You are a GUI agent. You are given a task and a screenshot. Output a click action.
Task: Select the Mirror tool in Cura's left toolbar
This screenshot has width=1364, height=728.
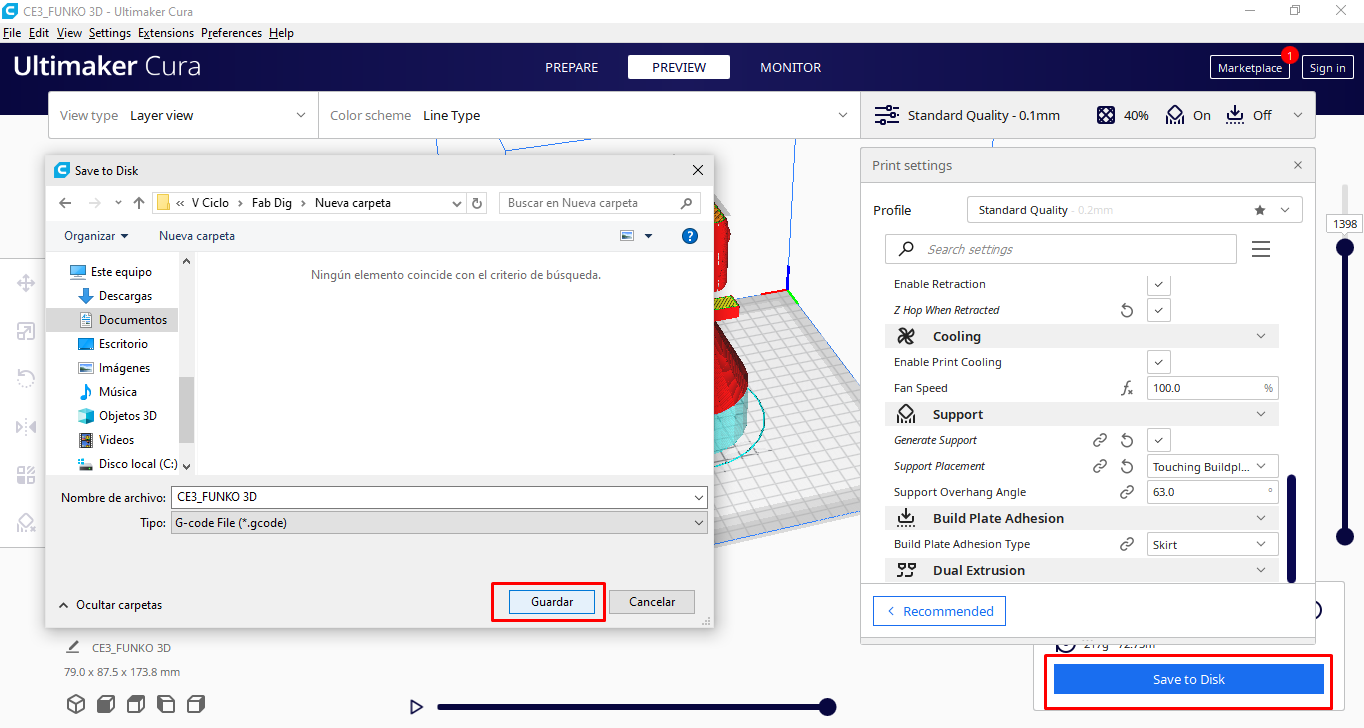(x=26, y=427)
